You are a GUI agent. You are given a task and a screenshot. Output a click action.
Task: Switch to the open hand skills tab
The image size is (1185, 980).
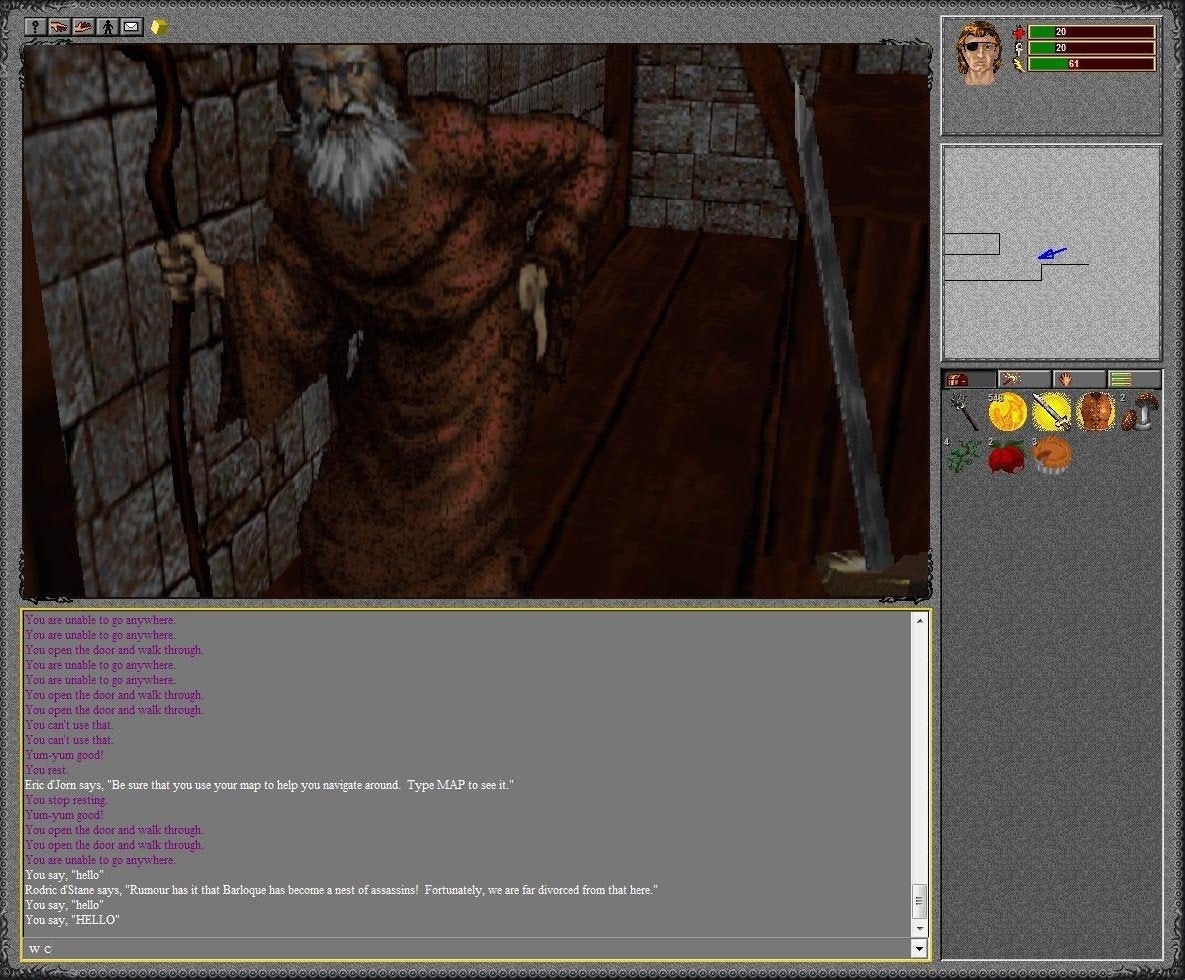pos(1079,379)
